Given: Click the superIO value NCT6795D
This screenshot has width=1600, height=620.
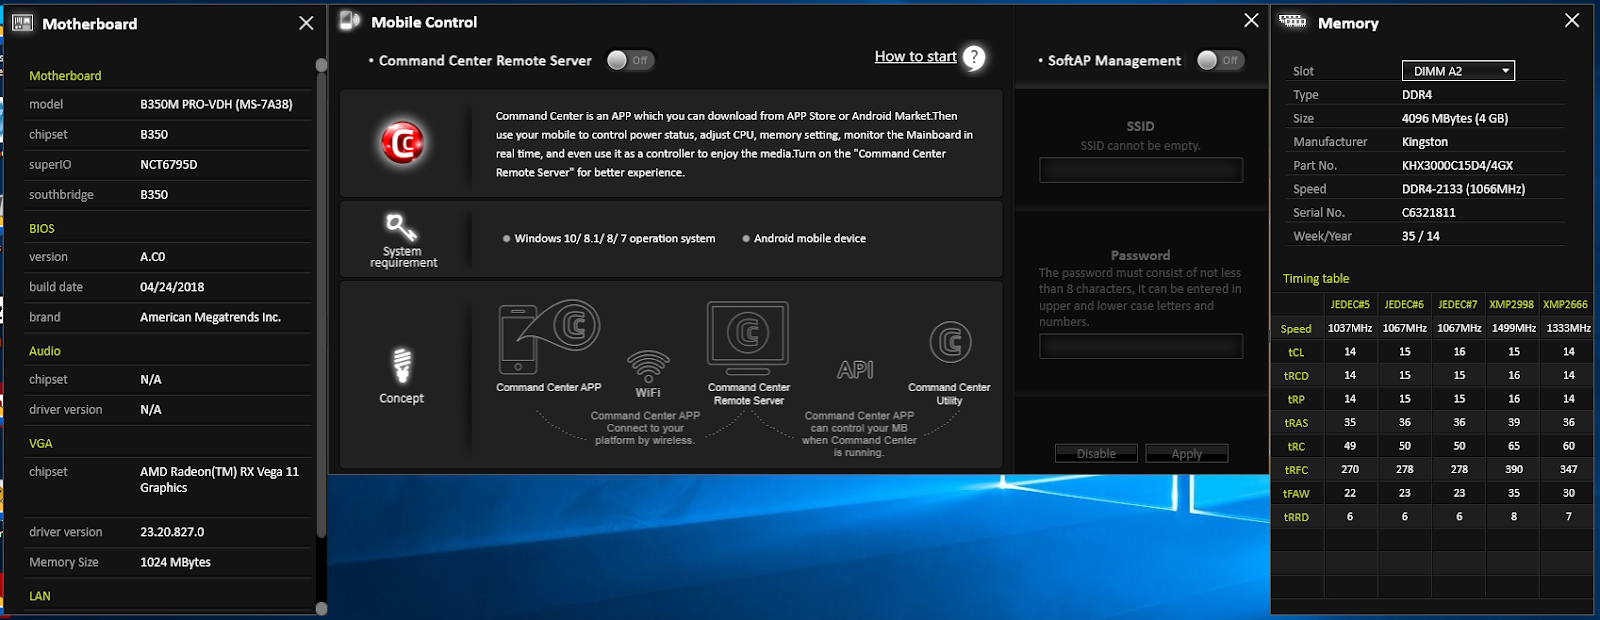Looking at the screenshot, I should point(169,164).
